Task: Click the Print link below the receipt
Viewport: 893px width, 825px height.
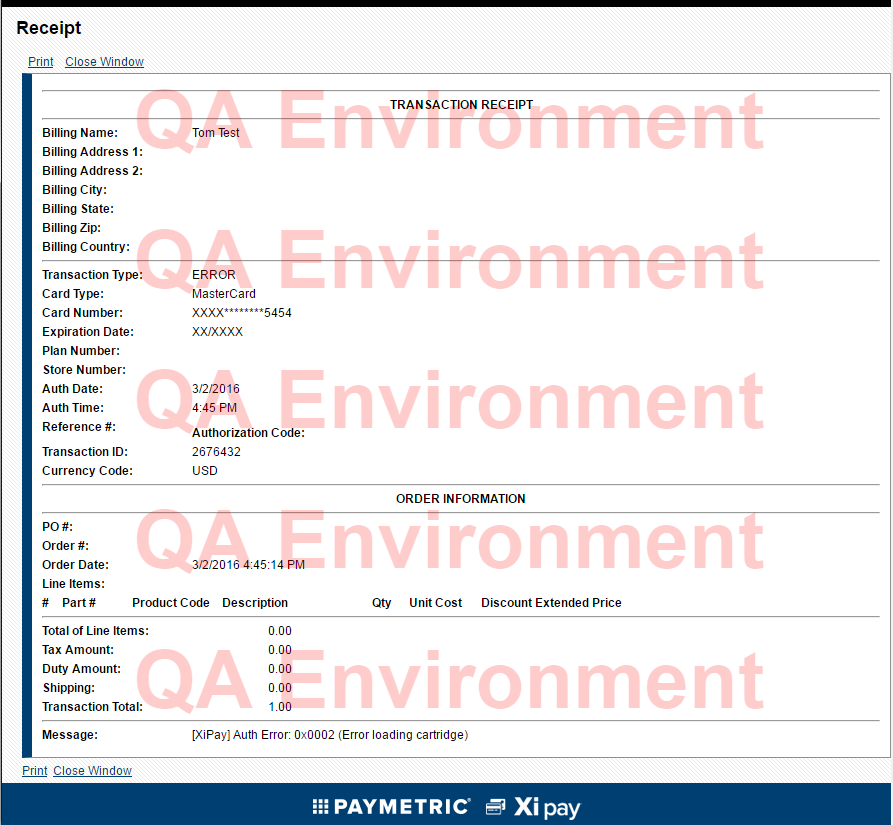Action: [x=35, y=771]
